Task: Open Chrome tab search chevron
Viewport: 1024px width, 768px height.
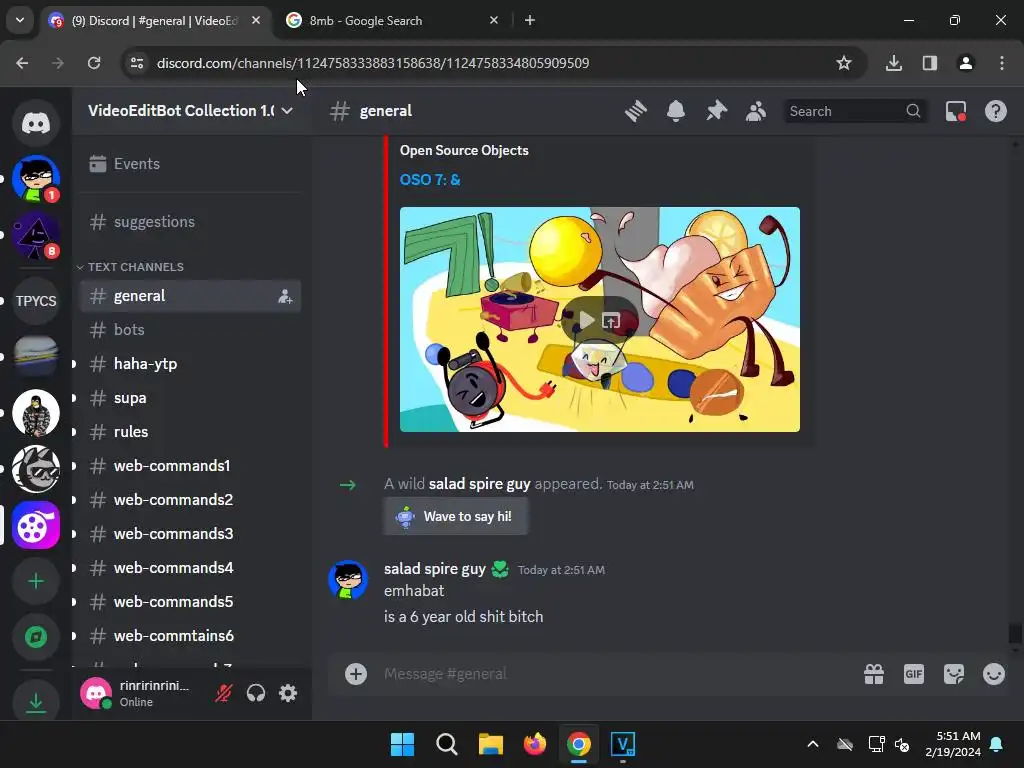Action: click(20, 20)
